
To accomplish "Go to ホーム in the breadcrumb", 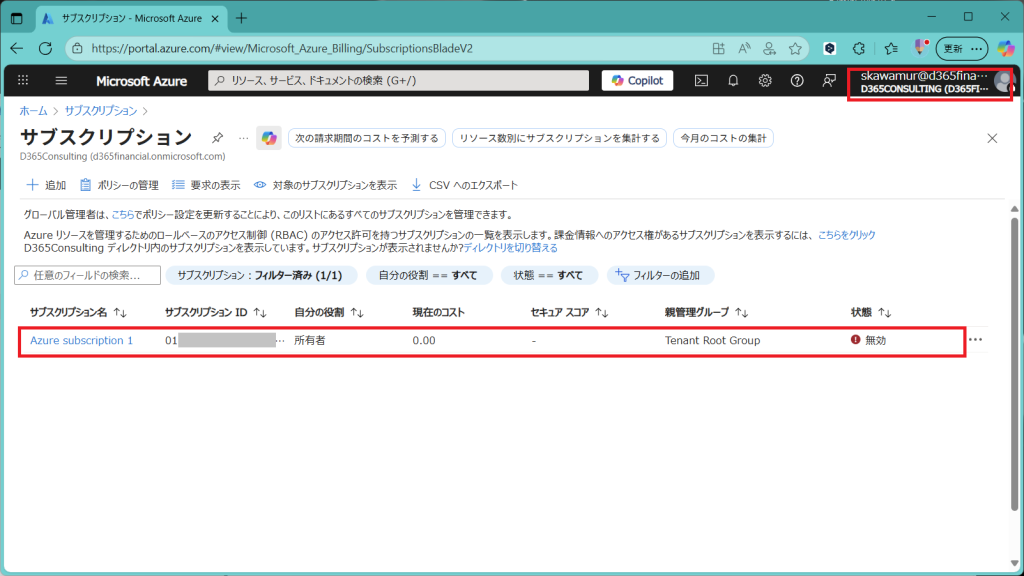I will pyautogui.click(x=33, y=111).
